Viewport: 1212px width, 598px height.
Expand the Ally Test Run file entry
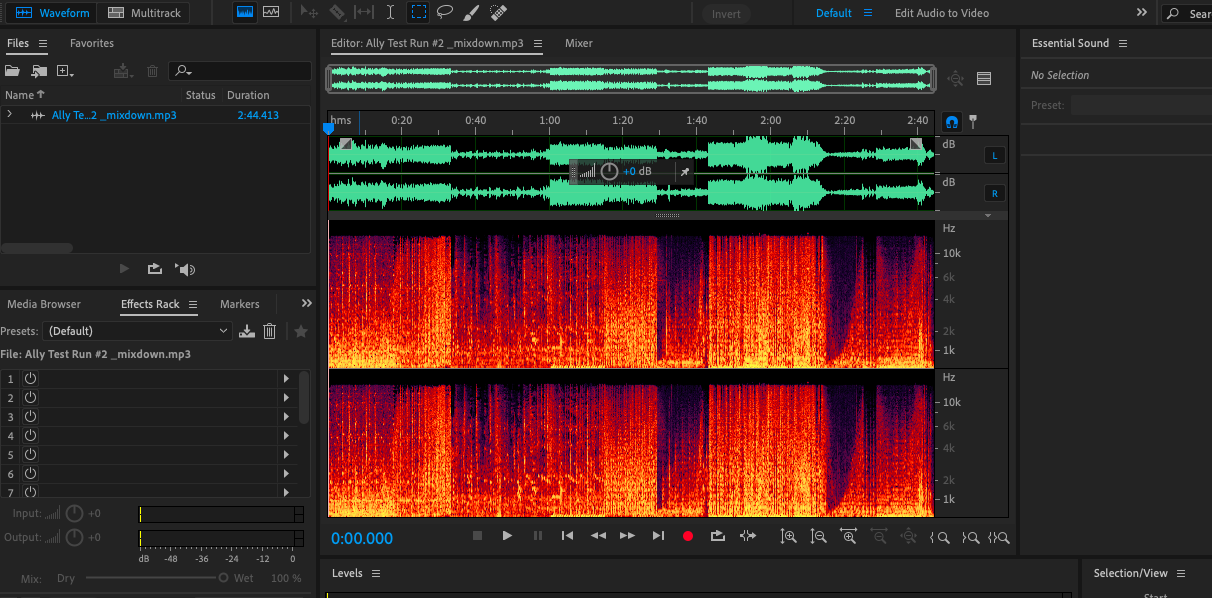[x=10, y=115]
